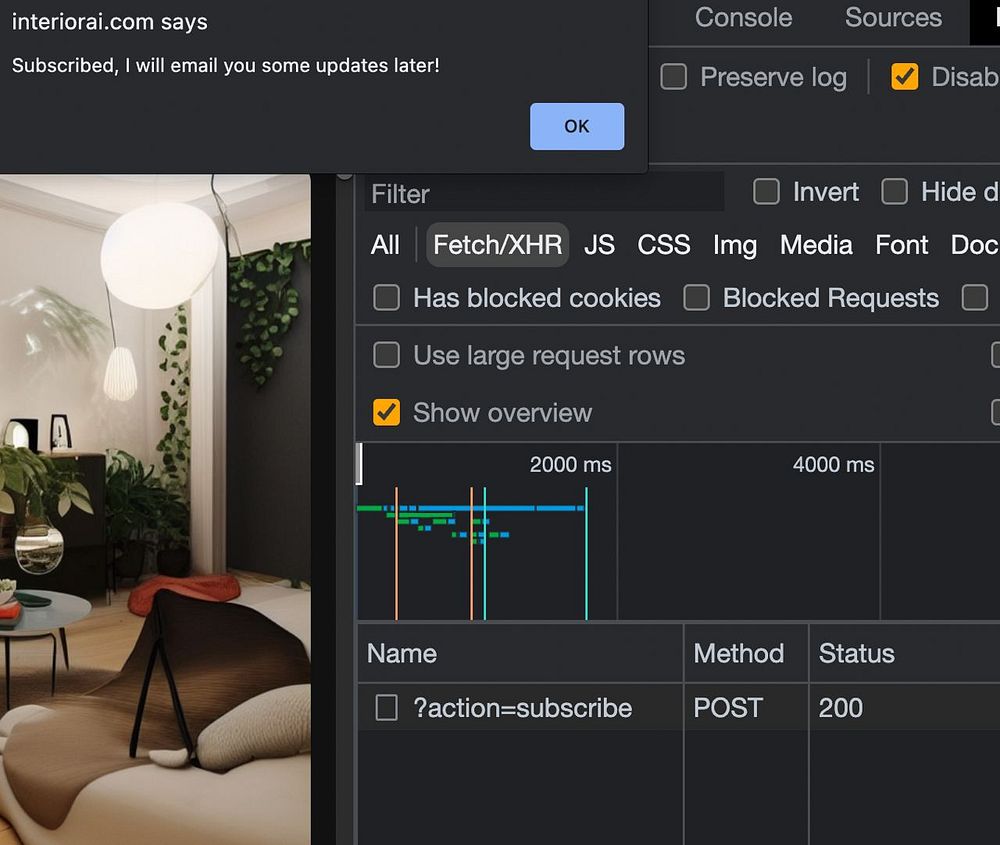The image size is (1000, 845).
Task: Filter requests by Media
Action: coord(816,245)
